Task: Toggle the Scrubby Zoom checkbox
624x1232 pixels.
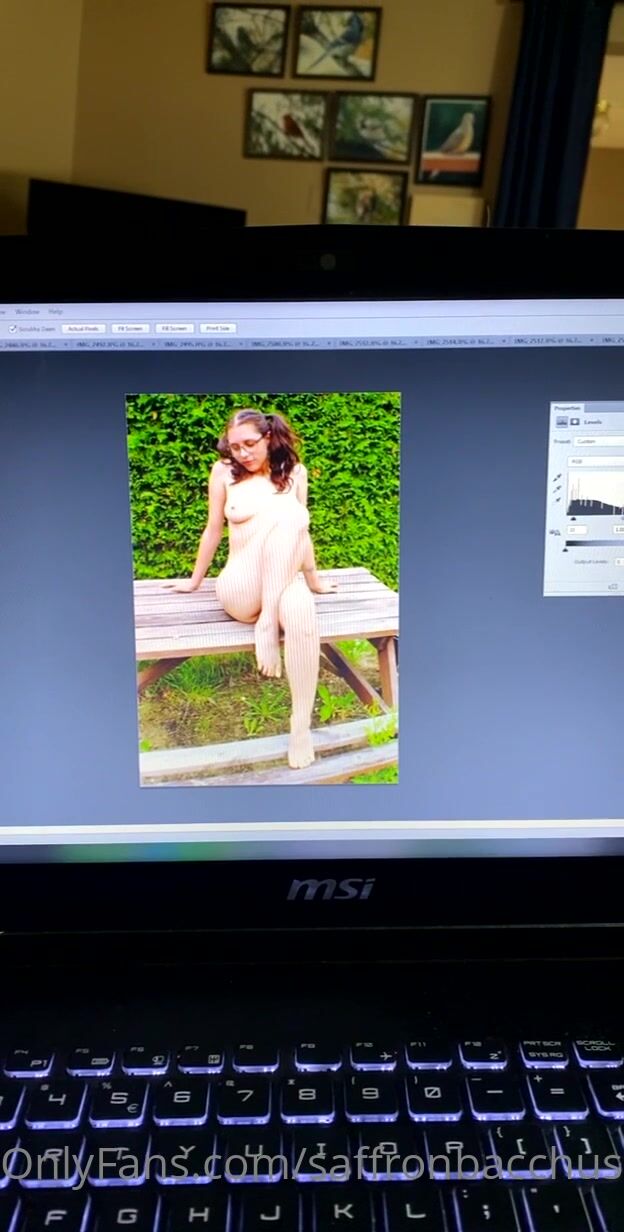Action: click(13, 328)
